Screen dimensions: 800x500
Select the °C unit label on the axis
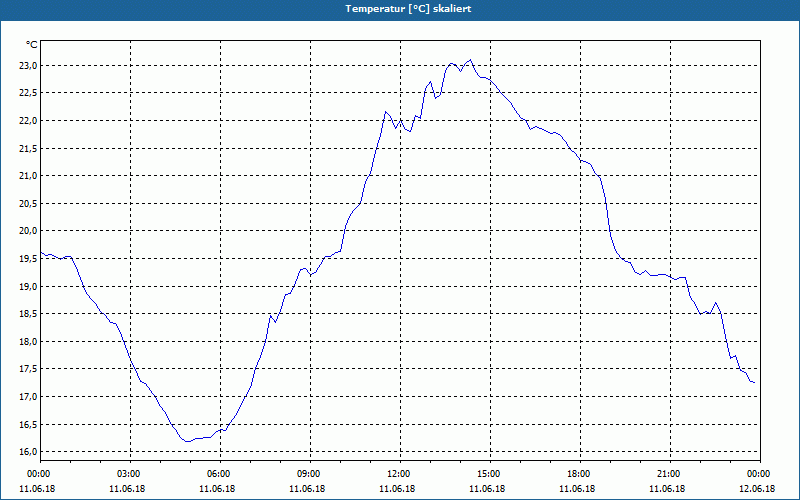[x=32, y=45]
